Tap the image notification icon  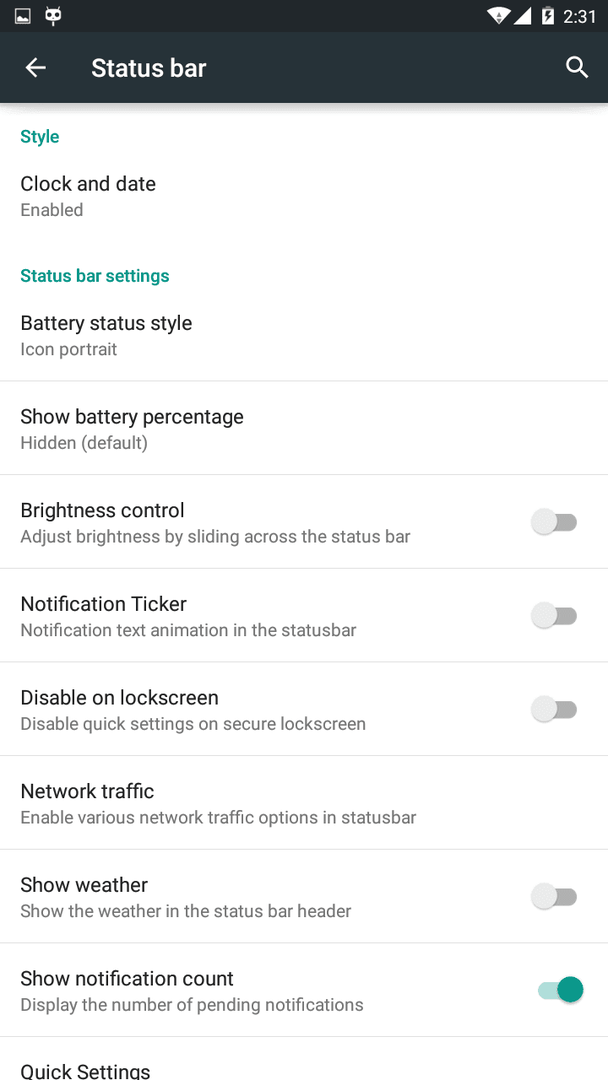tap(23, 15)
